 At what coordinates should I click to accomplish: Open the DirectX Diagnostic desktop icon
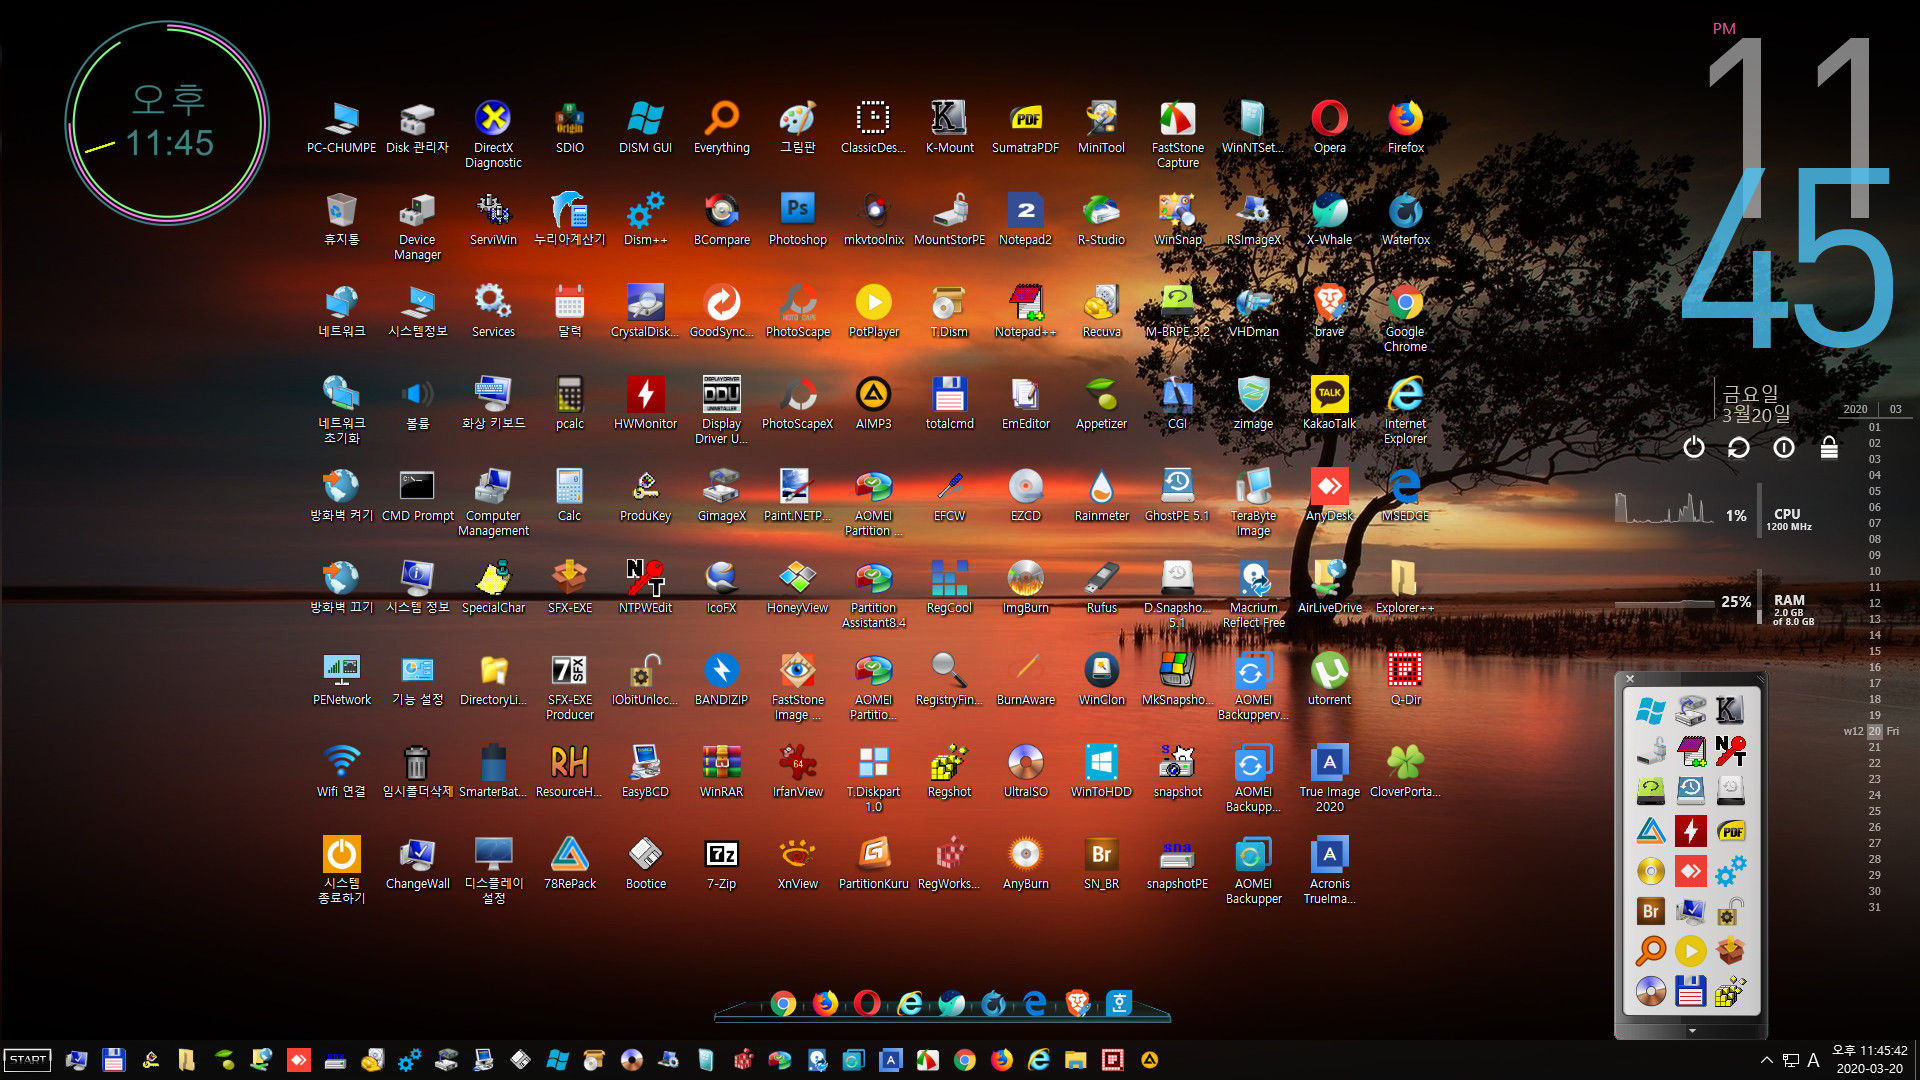(493, 134)
